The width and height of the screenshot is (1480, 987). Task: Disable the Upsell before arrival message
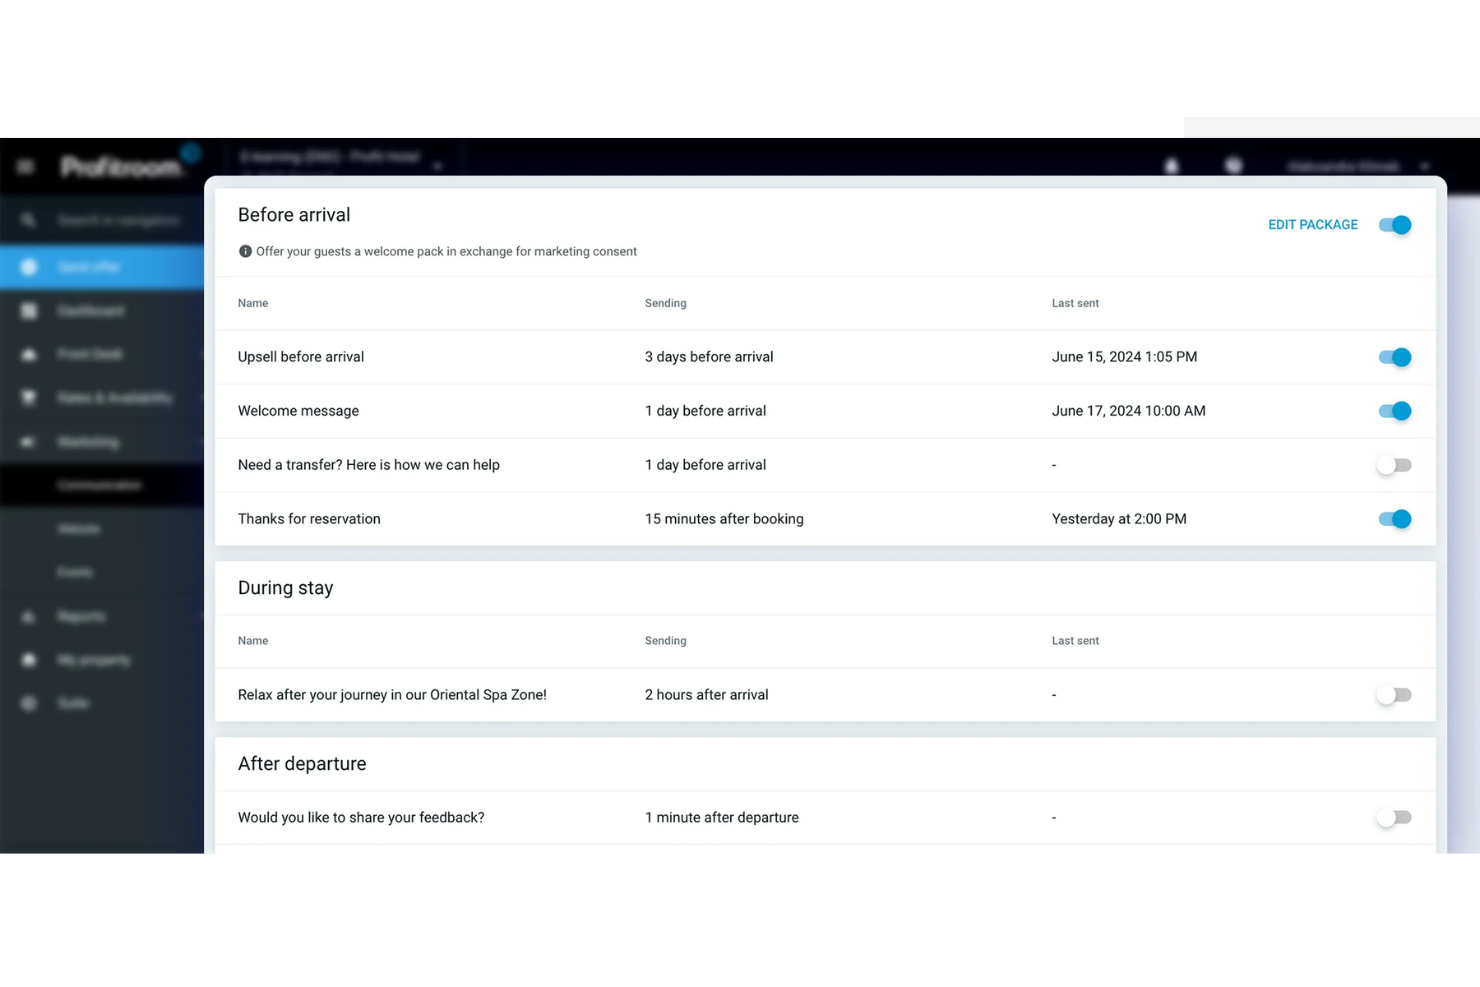click(1394, 357)
